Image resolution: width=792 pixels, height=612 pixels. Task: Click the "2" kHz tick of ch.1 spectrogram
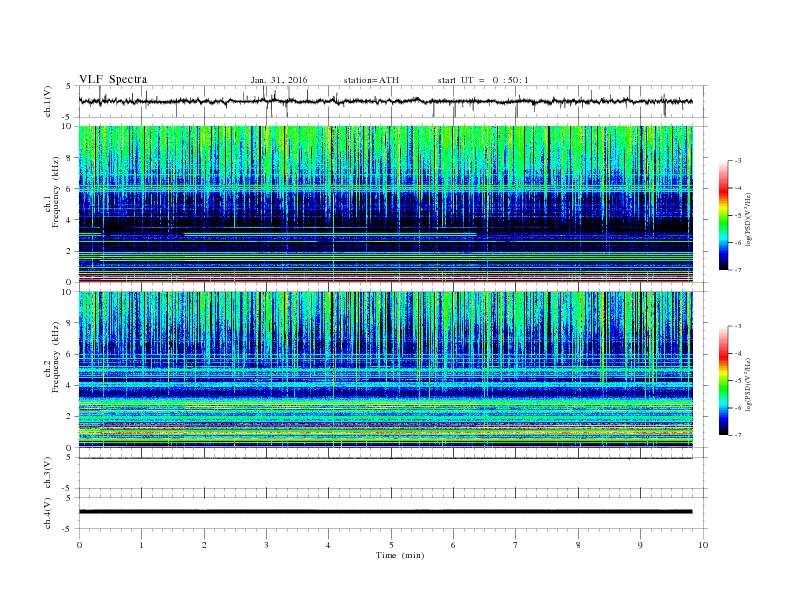[69, 251]
